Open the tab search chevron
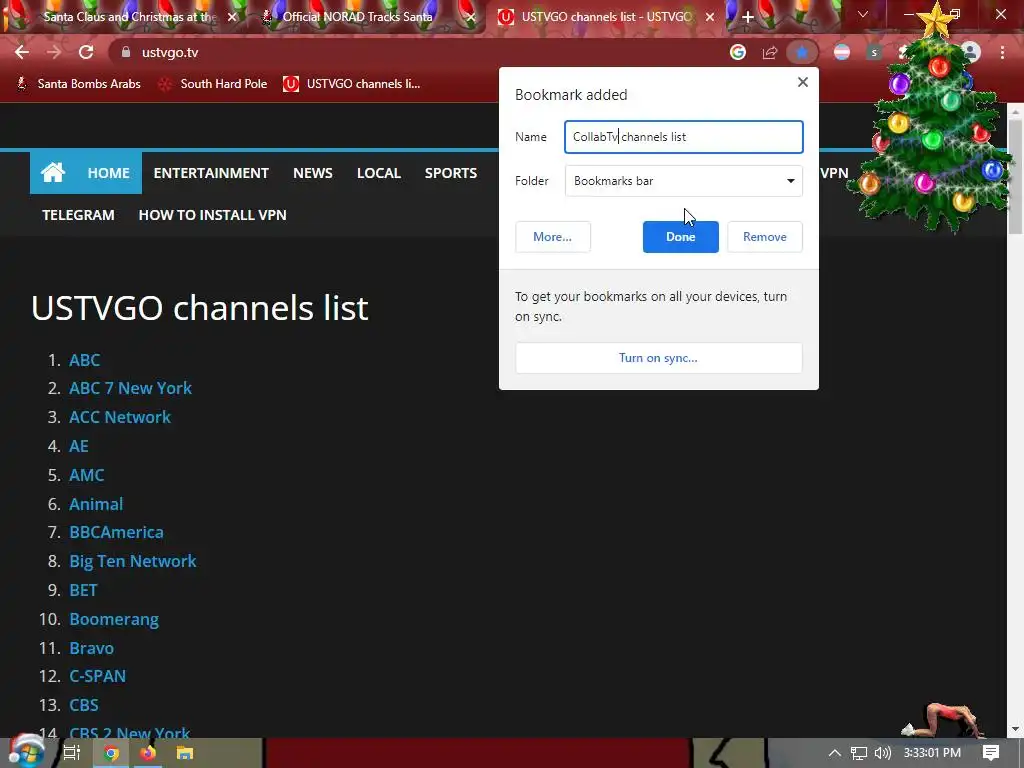1024x768 pixels. pyautogui.click(x=863, y=14)
